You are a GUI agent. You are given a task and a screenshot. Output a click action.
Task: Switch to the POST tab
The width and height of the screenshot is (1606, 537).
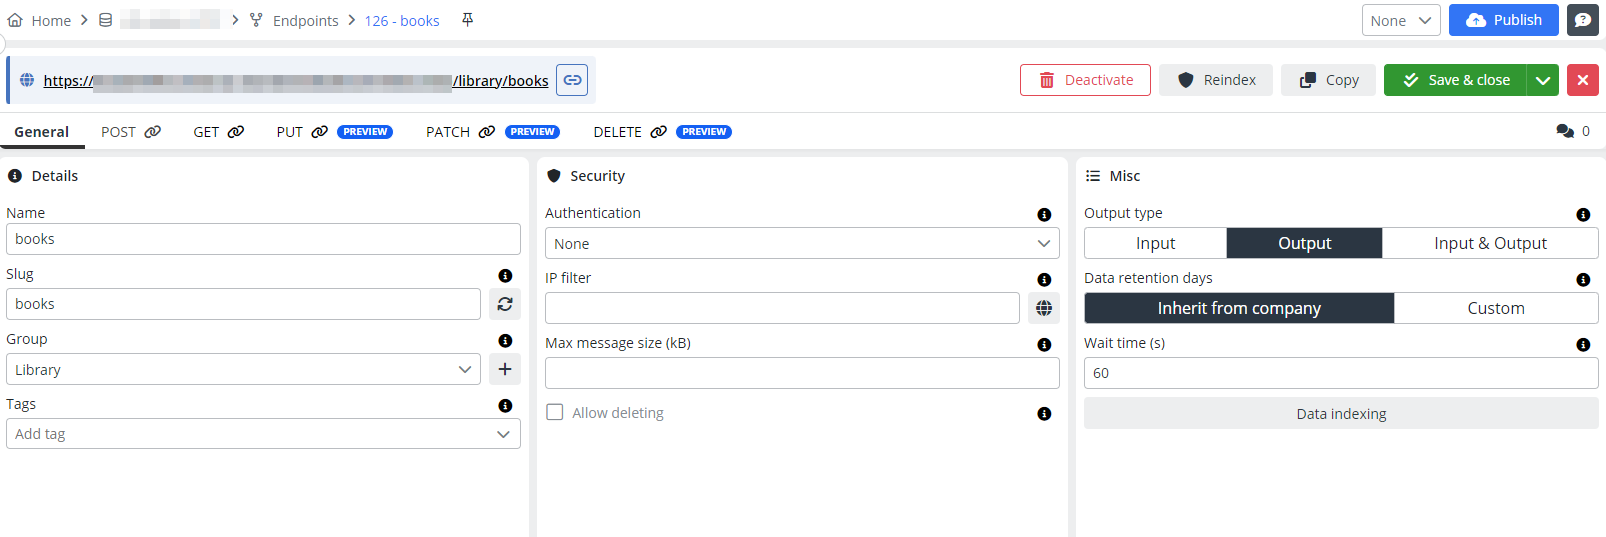[x=130, y=132]
